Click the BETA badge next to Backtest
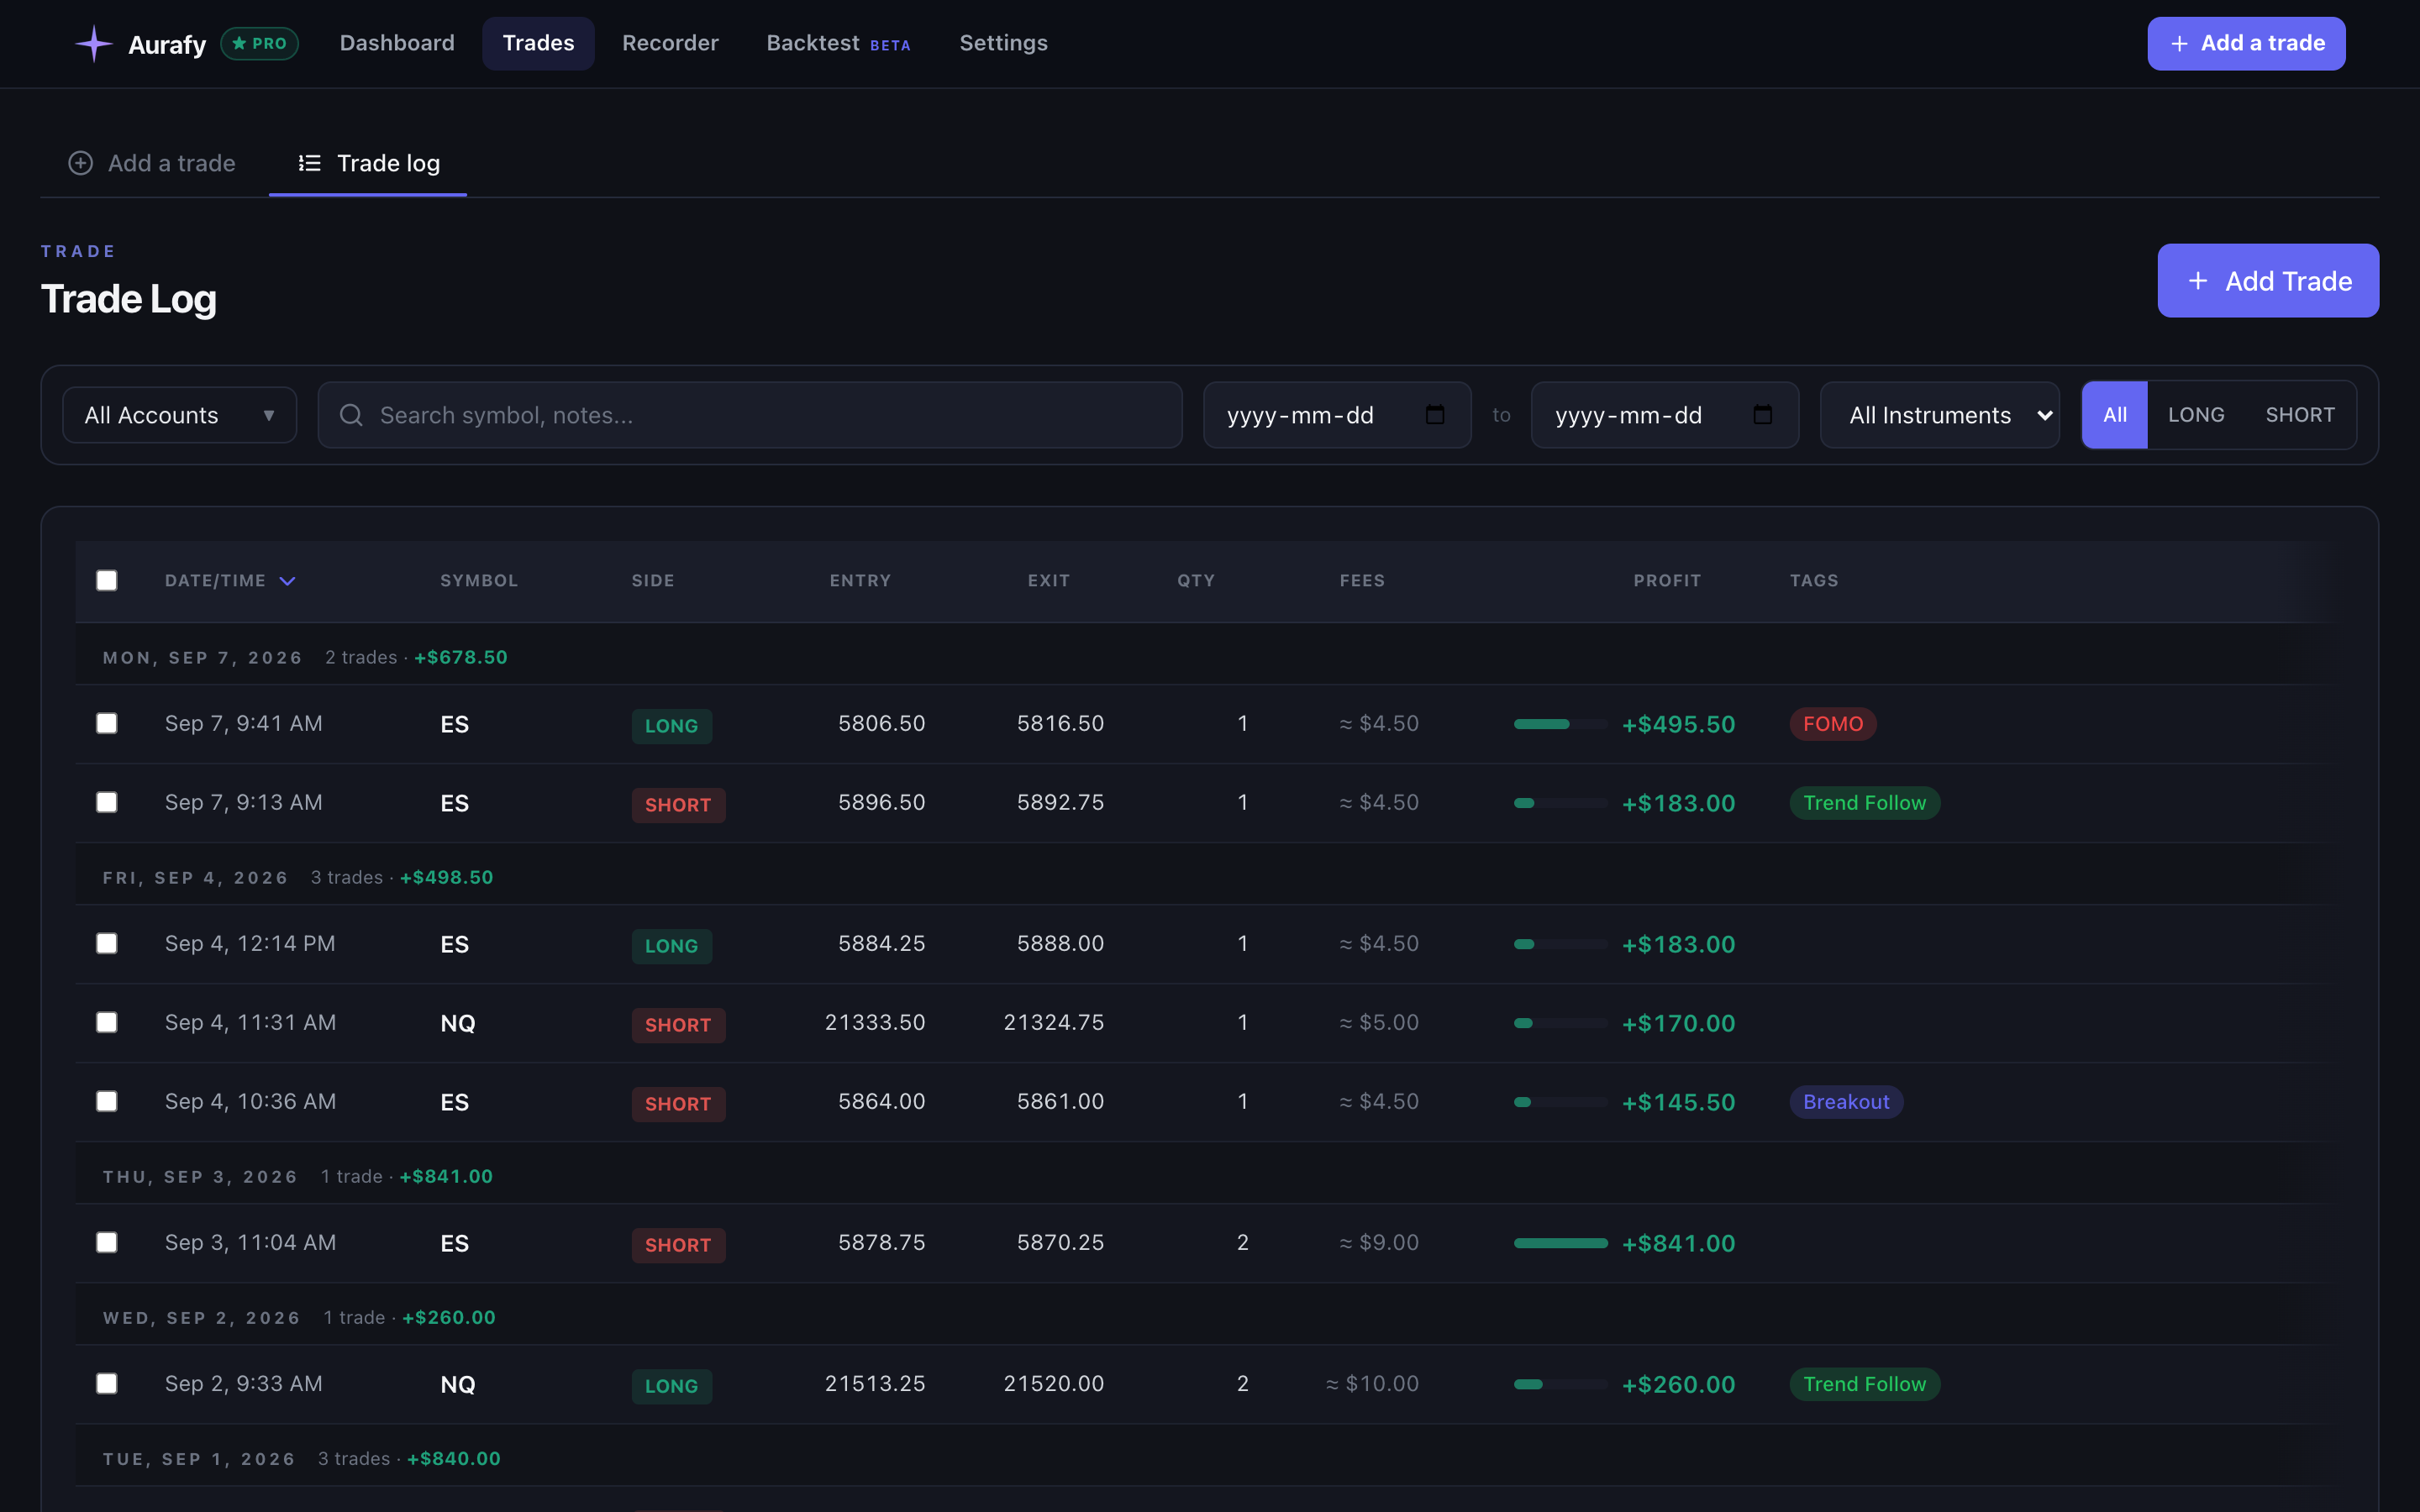 coord(890,45)
